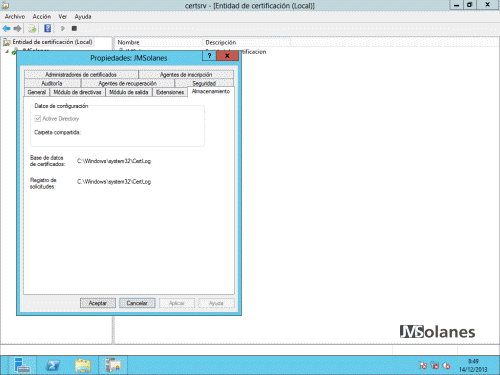
Task: Collapse the tree node under Entidad de certificación
Action: pos(7,51)
